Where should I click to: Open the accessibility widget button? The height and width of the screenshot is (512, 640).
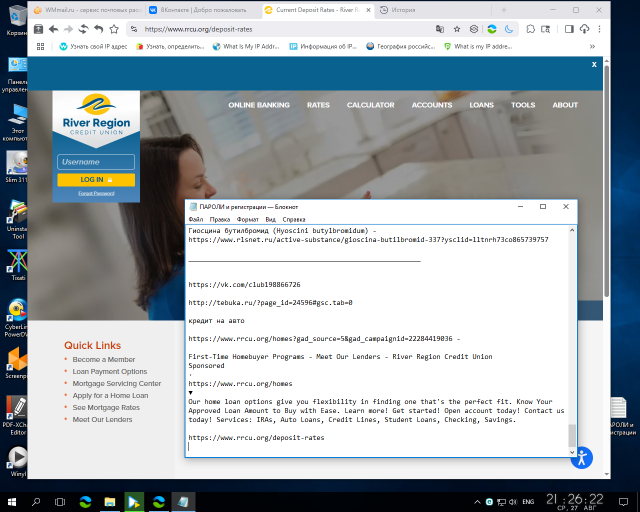pyautogui.click(x=582, y=458)
